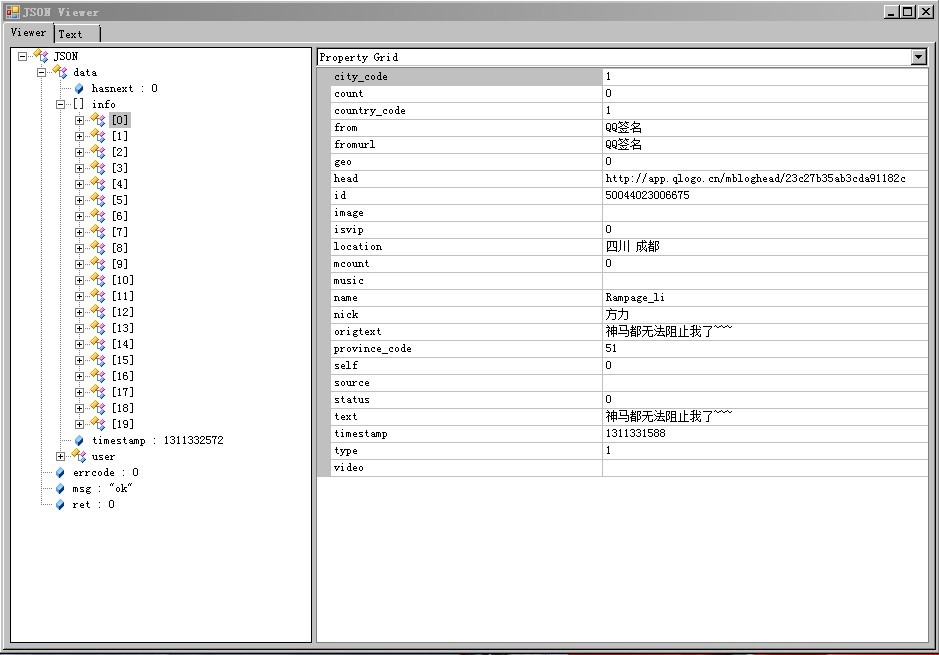Click the province_code value 51

pyautogui.click(x=611, y=348)
